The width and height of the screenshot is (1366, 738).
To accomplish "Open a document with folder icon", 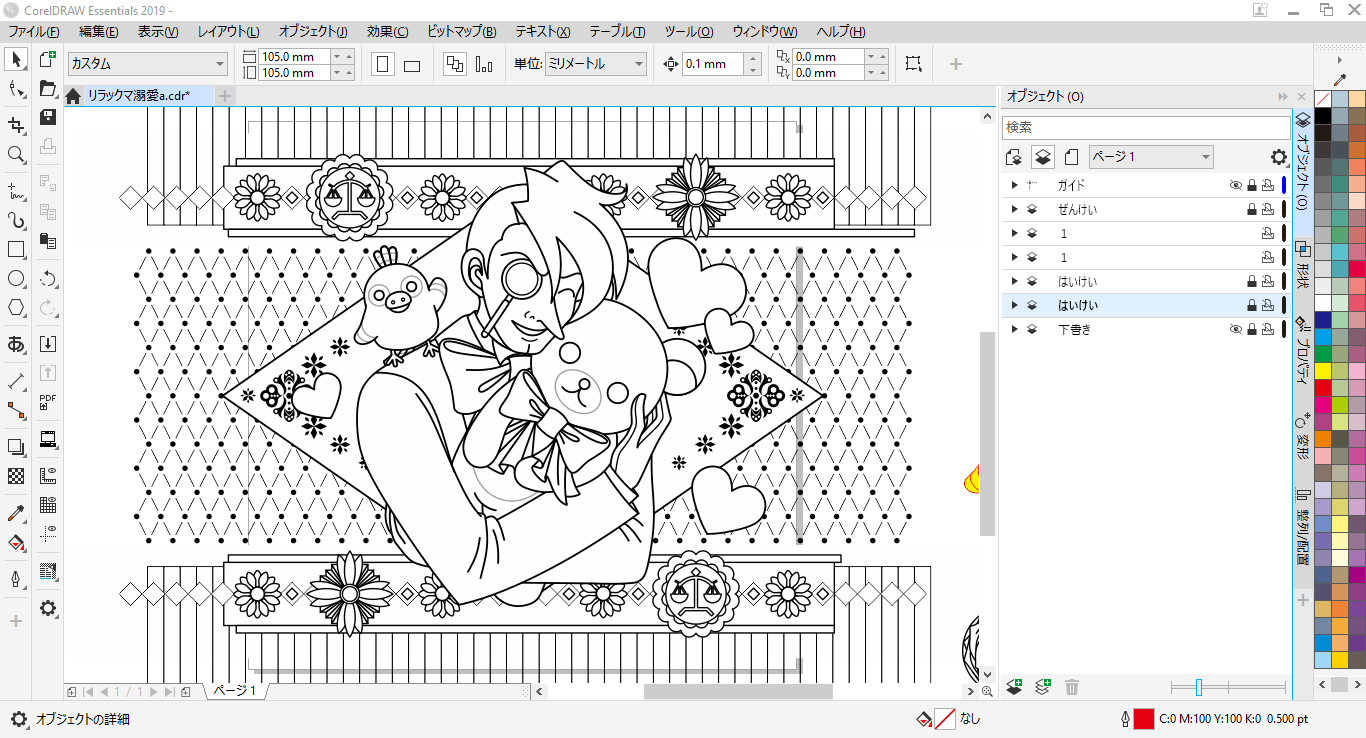I will pyautogui.click(x=47, y=88).
